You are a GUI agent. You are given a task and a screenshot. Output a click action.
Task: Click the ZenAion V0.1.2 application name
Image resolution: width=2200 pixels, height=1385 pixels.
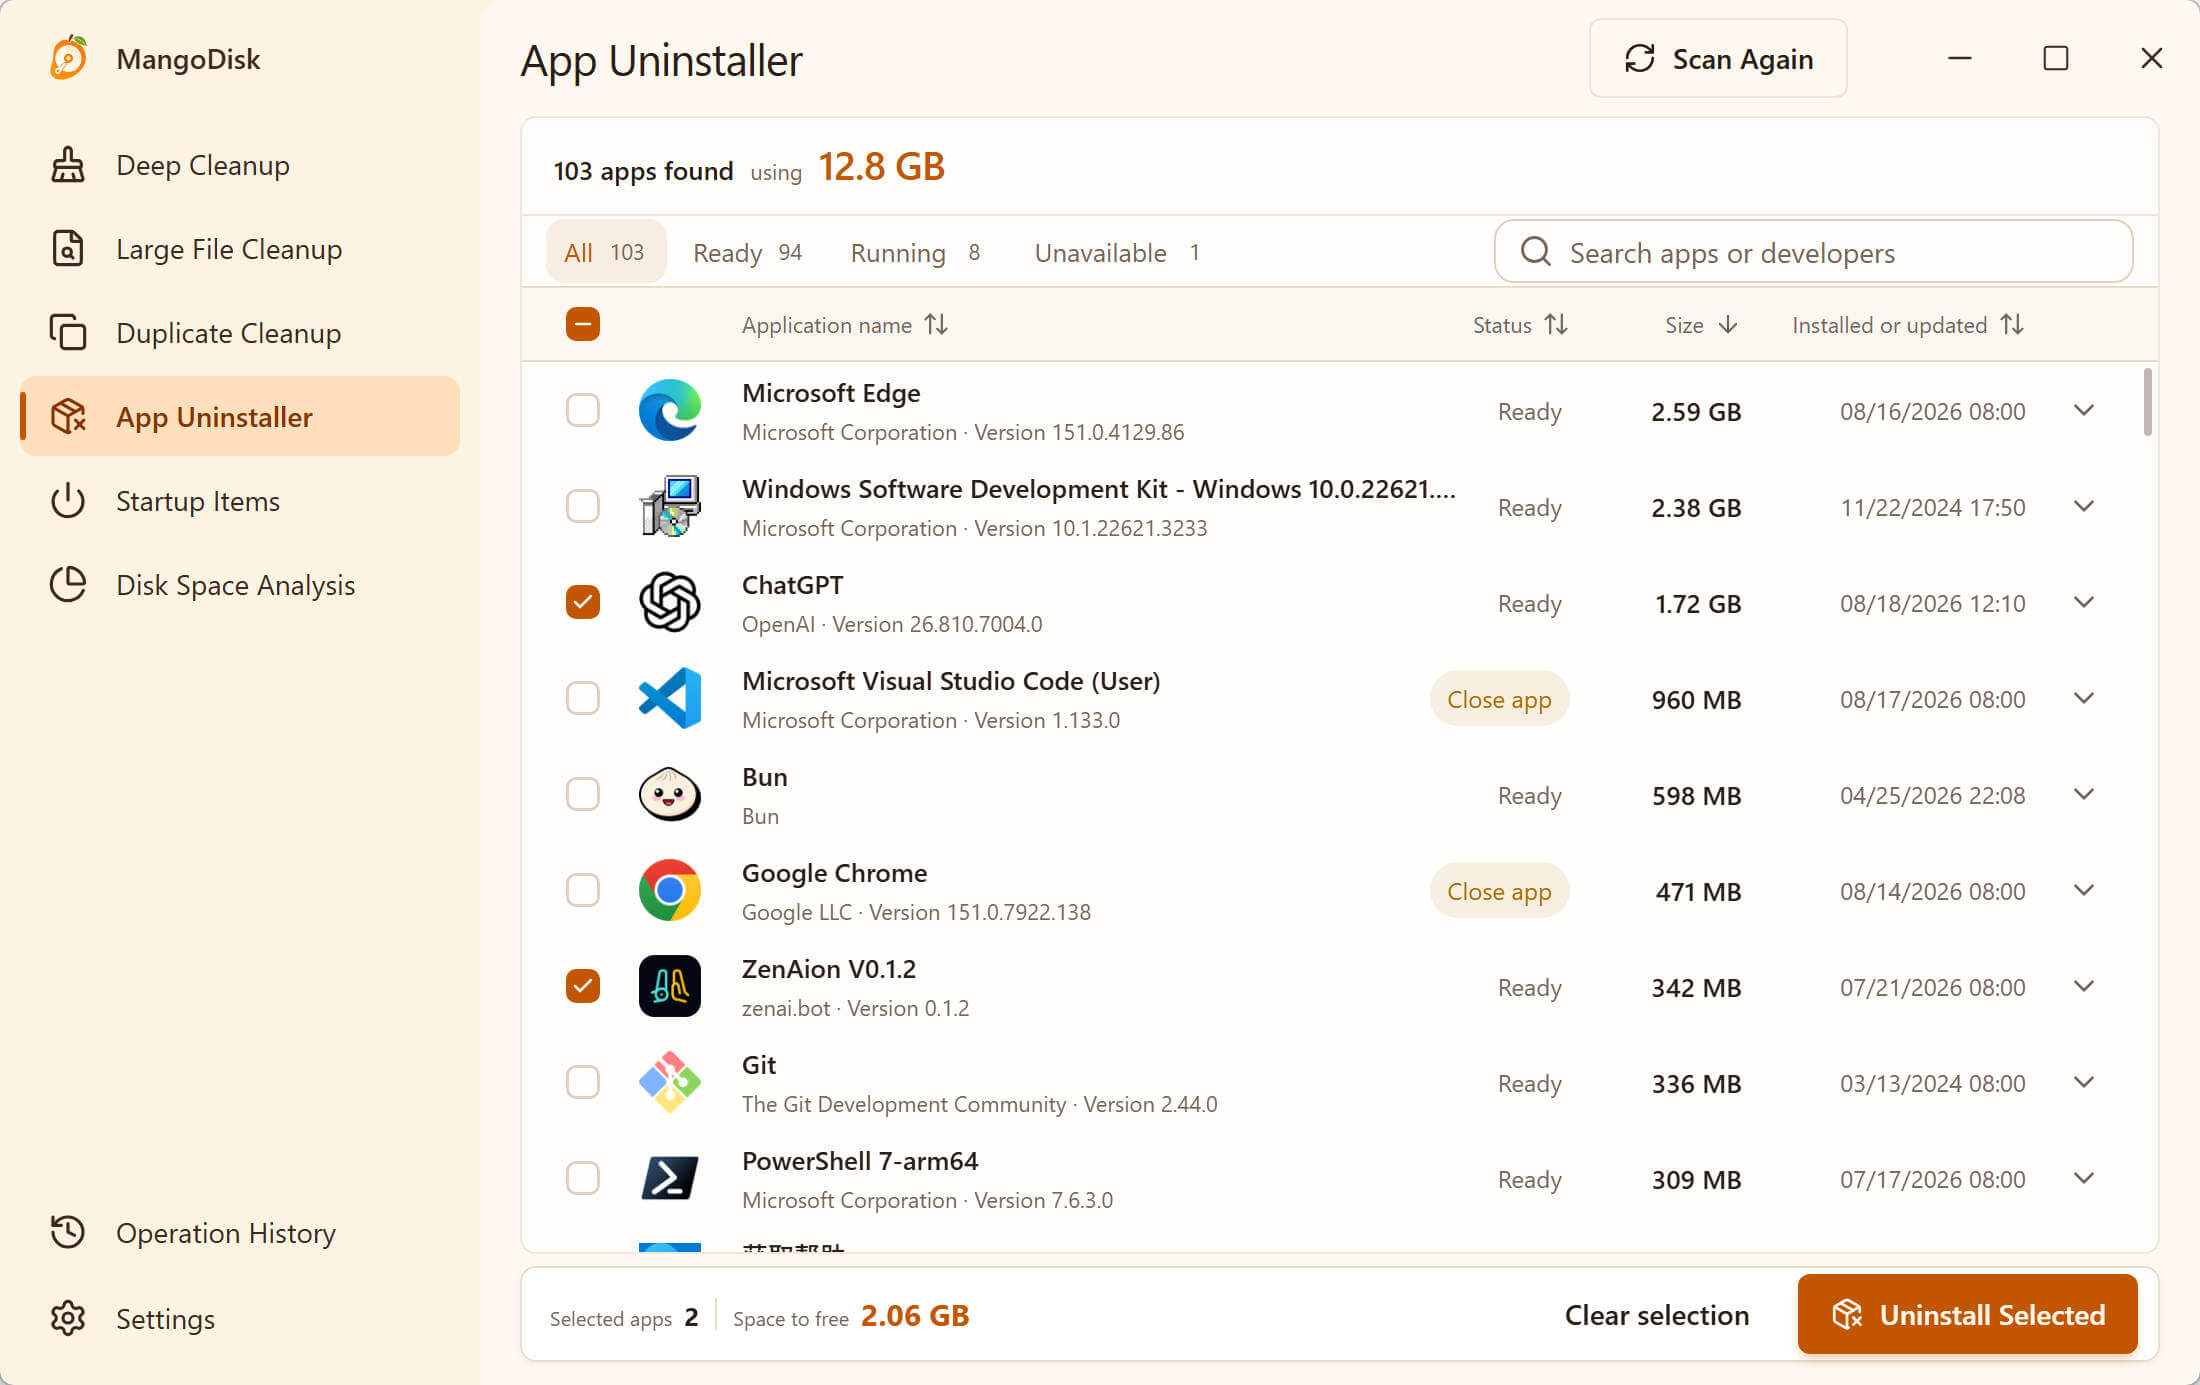pyautogui.click(x=829, y=969)
